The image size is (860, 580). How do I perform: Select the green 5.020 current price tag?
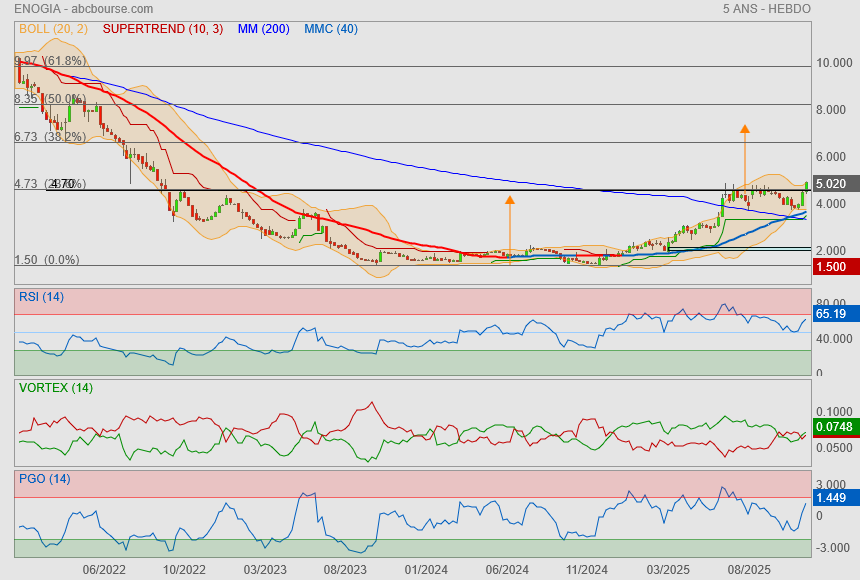(832, 184)
